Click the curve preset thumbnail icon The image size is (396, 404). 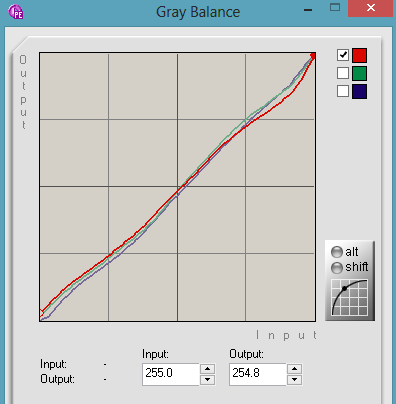tap(350, 297)
